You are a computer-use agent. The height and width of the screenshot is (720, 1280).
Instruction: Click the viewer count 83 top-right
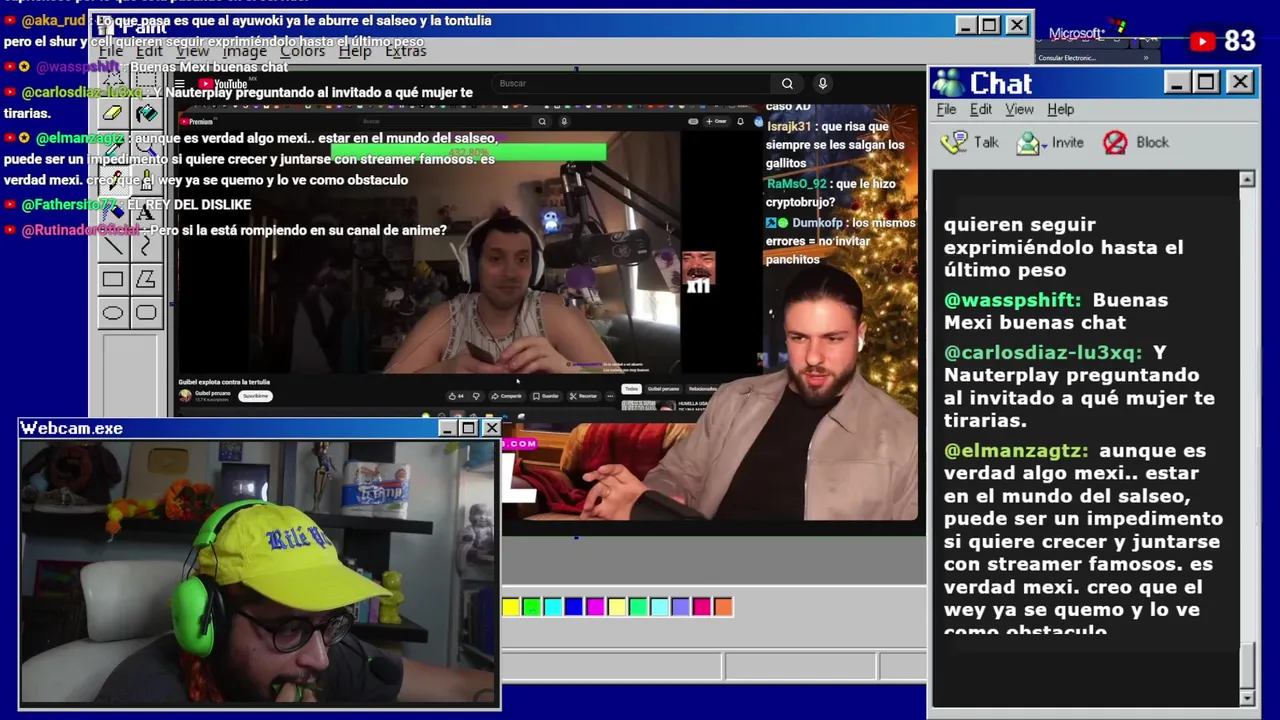click(x=1239, y=41)
